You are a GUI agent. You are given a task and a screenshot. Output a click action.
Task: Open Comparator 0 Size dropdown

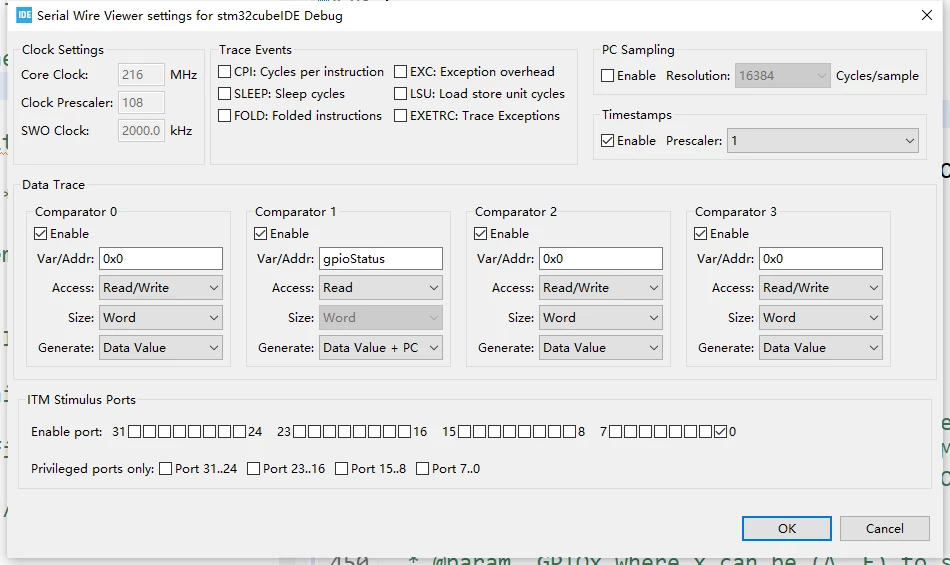(x=161, y=317)
